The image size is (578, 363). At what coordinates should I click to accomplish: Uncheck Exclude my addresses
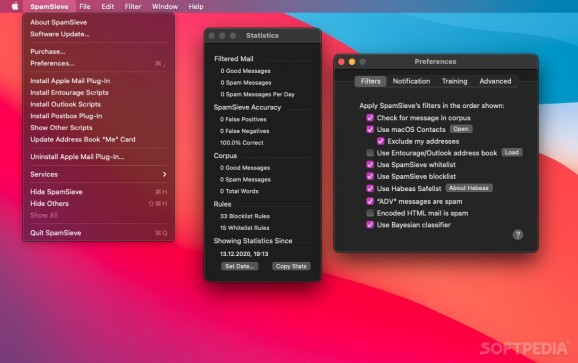pos(380,141)
